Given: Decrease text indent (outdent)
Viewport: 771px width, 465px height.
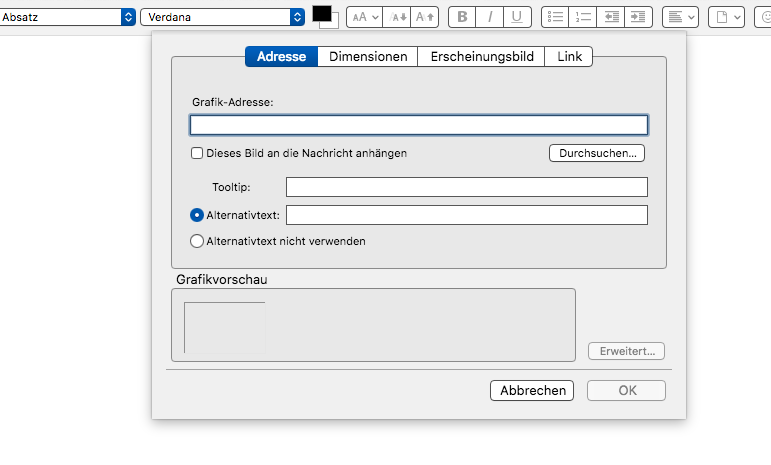Looking at the screenshot, I should (x=612, y=17).
